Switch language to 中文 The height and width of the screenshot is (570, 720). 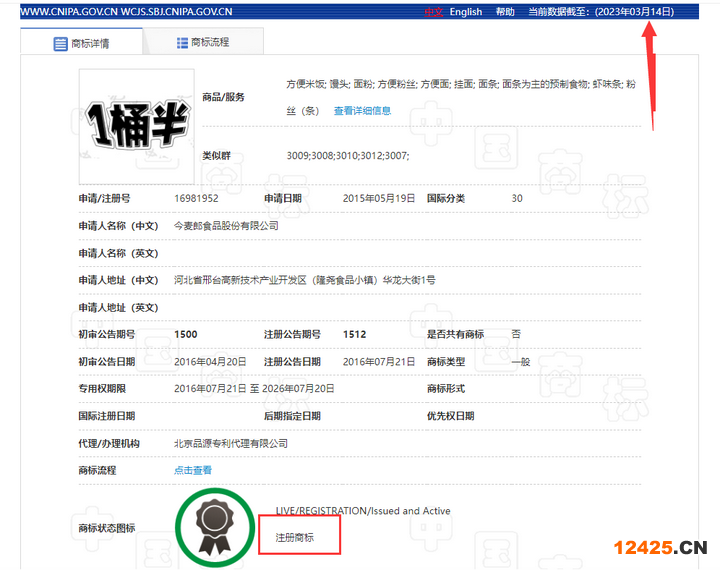click(x=433, y=12)
